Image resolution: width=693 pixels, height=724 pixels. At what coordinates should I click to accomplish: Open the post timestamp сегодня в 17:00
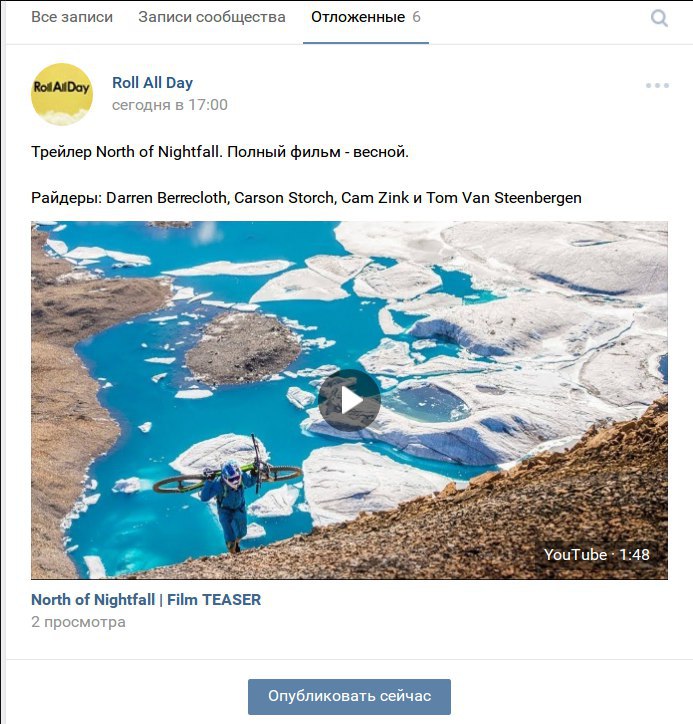[x=169, y=105]
